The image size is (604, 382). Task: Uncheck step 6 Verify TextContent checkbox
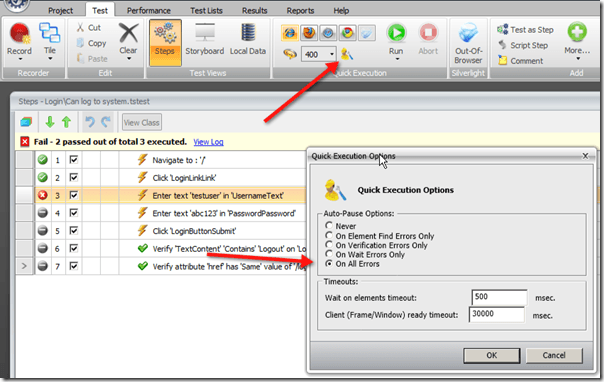tap(74, 248)
